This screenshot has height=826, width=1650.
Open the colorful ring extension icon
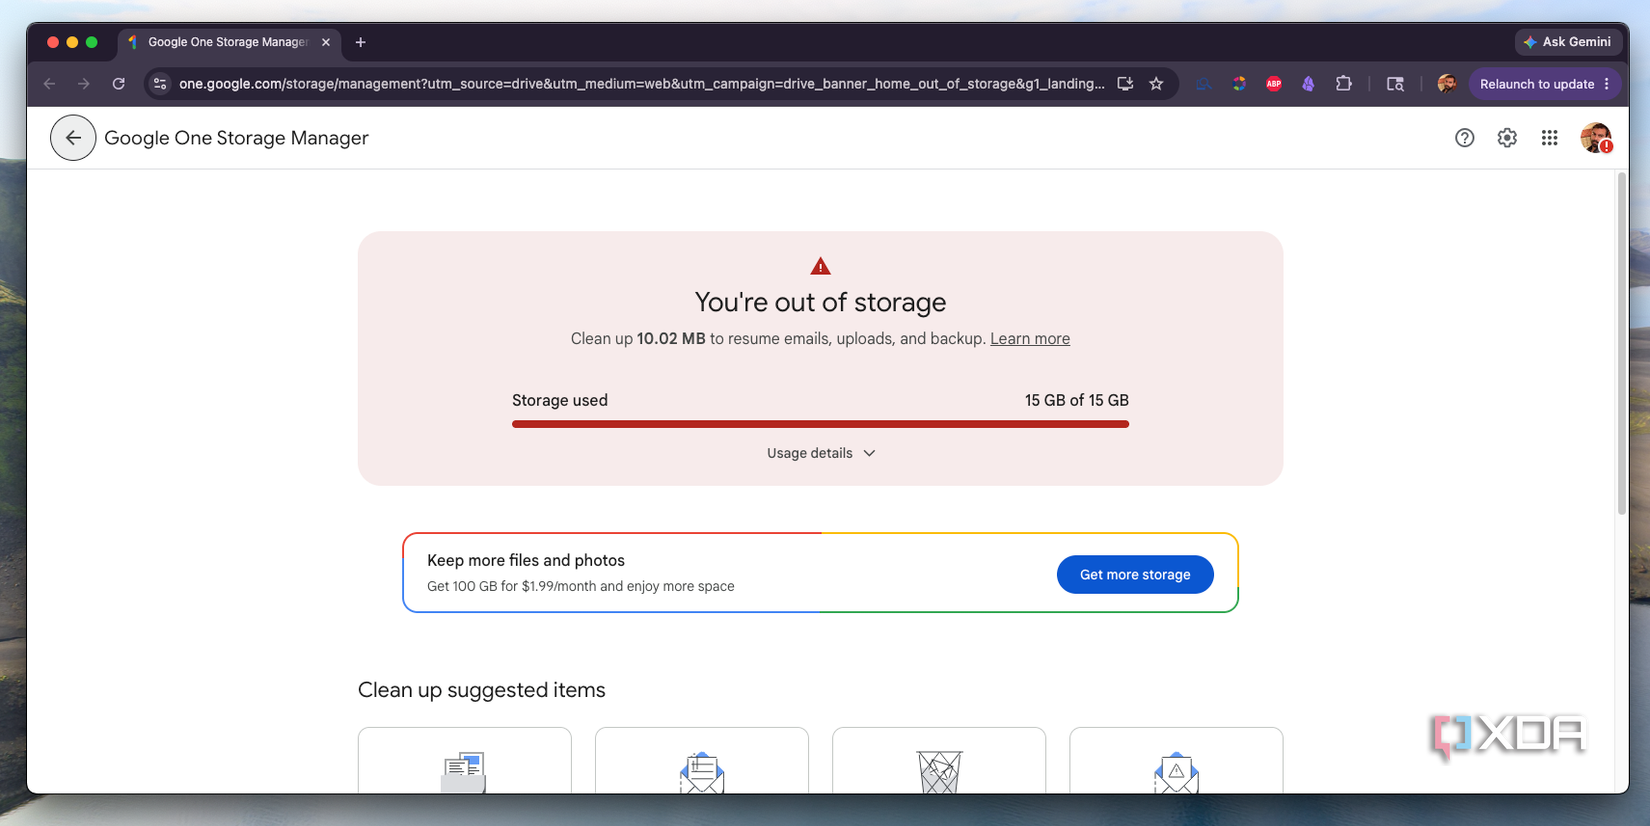click(x=1239, y=84)
